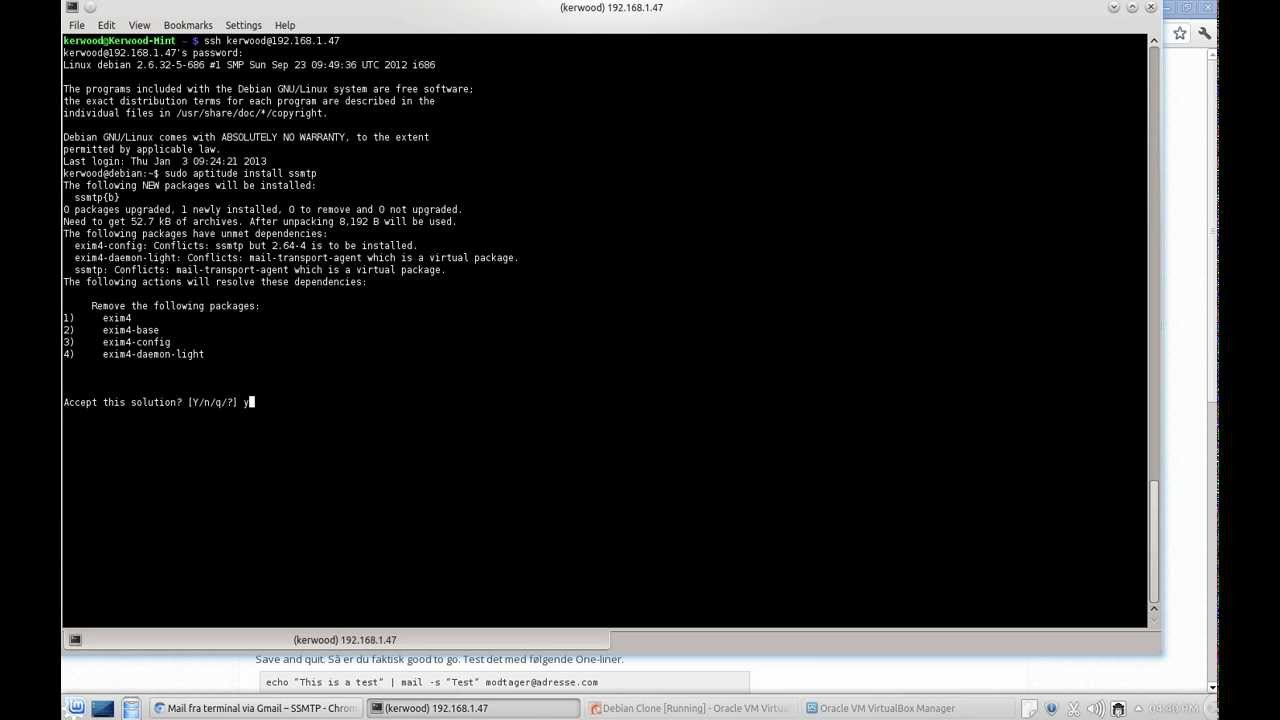This screenshot has width=1280, height=720.
Task: Click the Chrome page scroll down arrow
Action: point(1213,688)
